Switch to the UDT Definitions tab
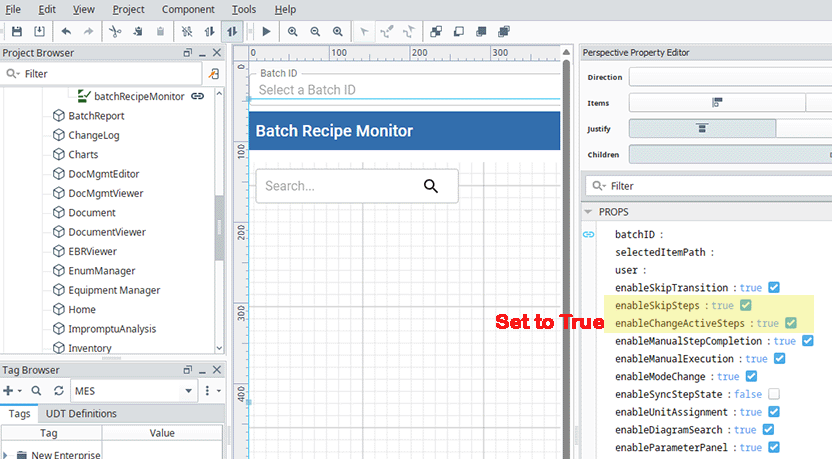Viewport: 832px width, 459px height. tap(79, 414)
